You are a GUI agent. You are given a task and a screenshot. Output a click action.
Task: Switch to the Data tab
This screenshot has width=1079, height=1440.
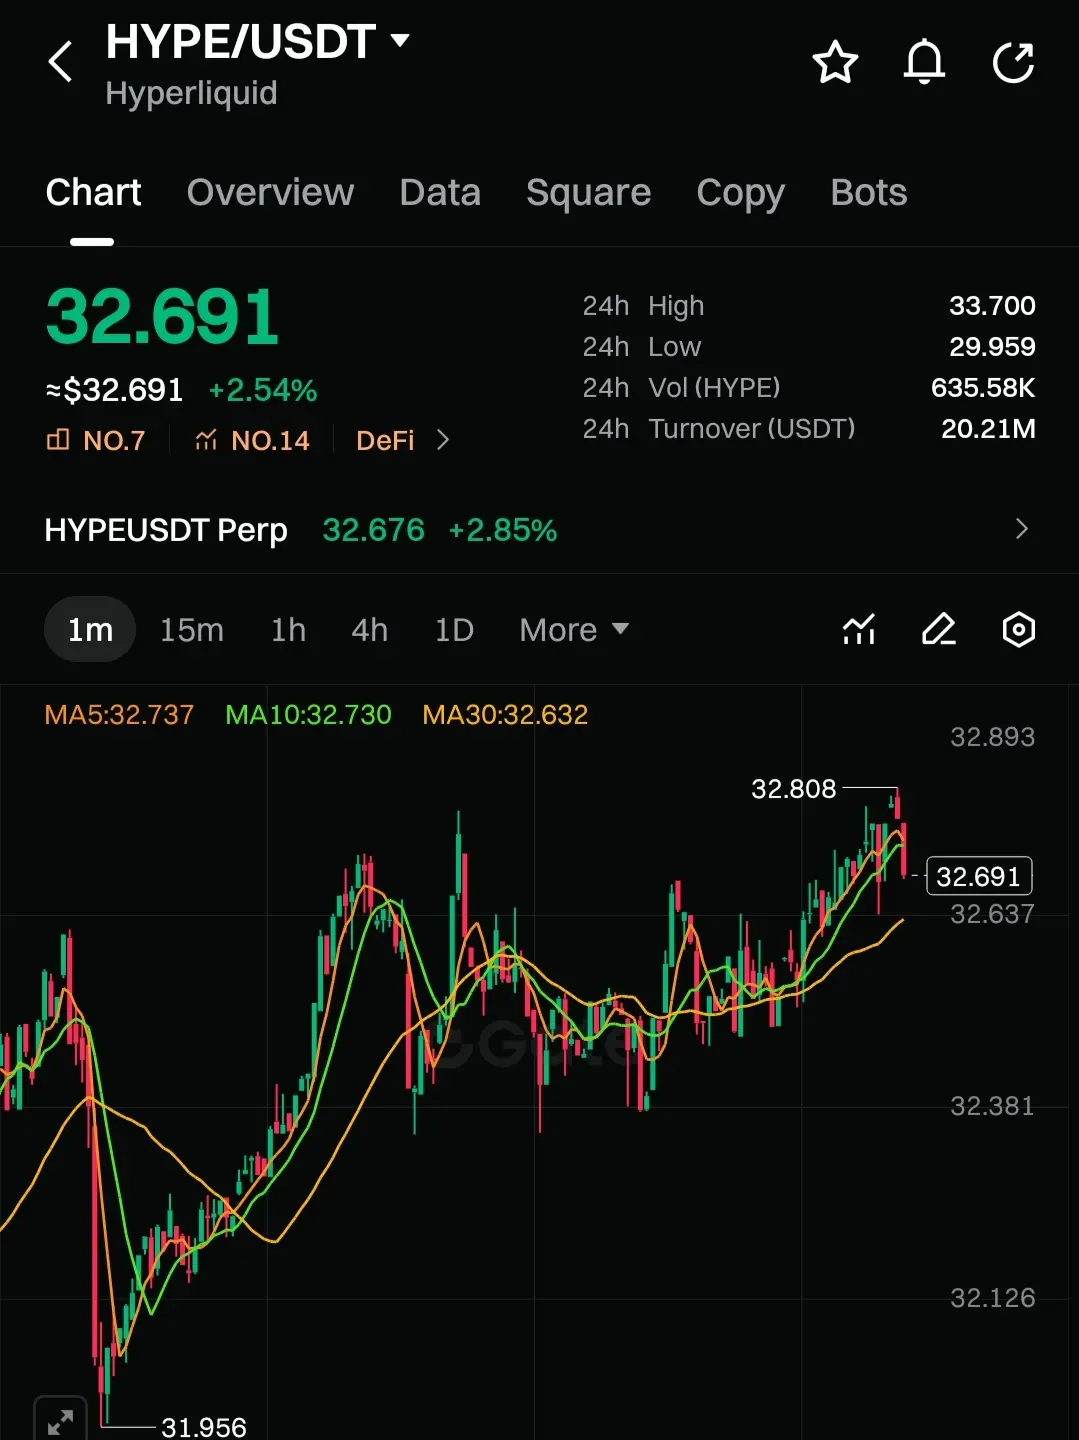[x=440, y=192]
